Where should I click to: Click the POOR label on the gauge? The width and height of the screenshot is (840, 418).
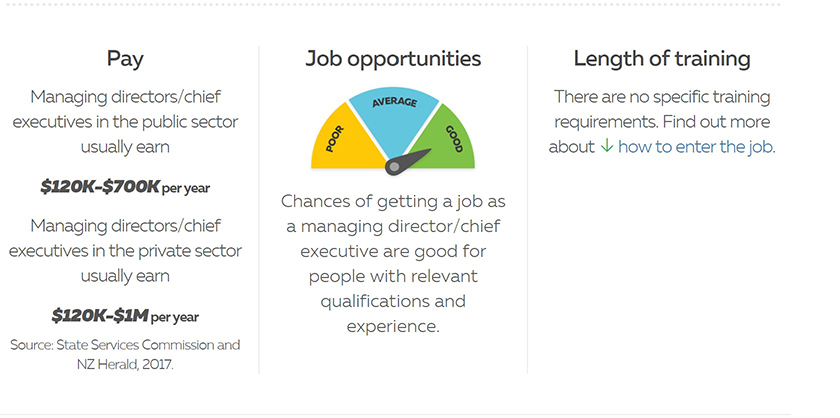pos(335,139)
